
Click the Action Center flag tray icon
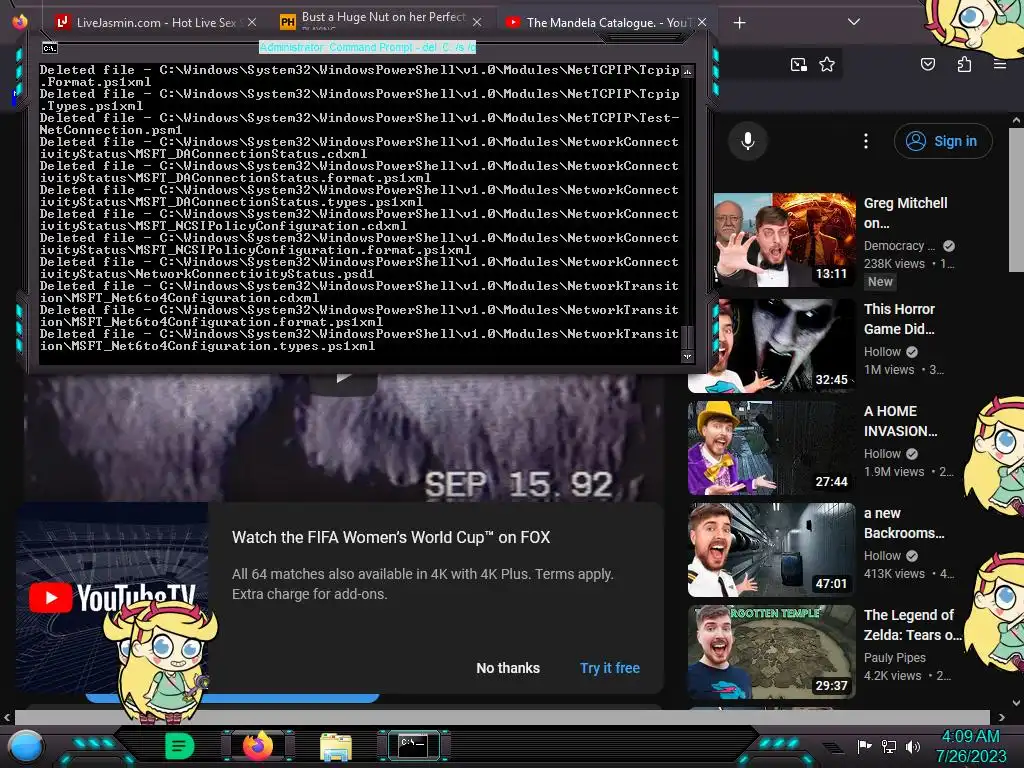click(x=864, y=746)
